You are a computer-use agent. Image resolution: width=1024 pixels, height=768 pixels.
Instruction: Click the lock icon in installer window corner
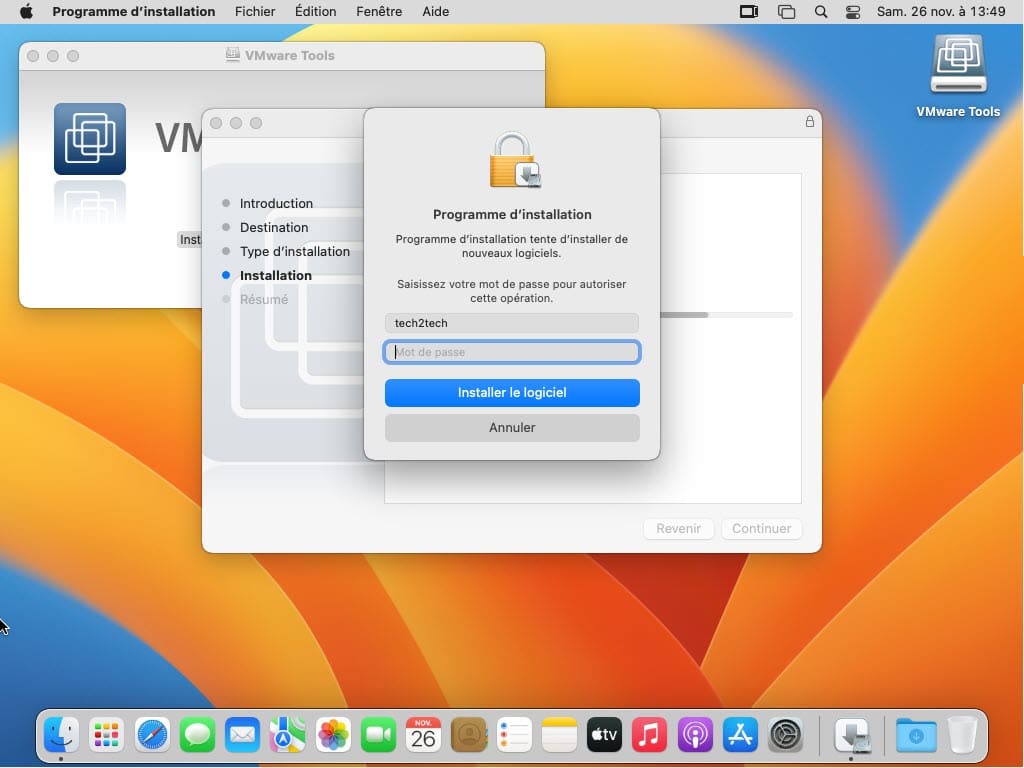810,121
